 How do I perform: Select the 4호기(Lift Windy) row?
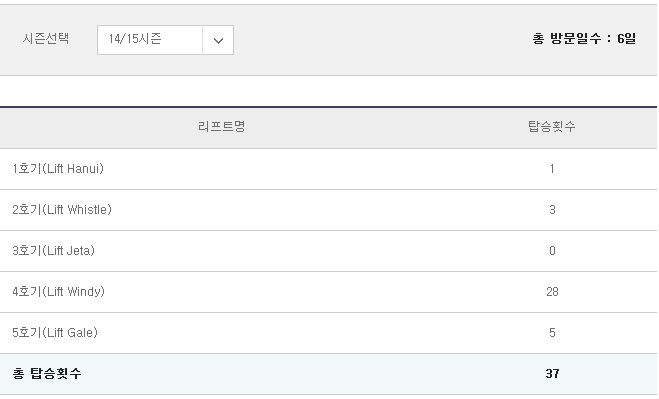[328, 292]
